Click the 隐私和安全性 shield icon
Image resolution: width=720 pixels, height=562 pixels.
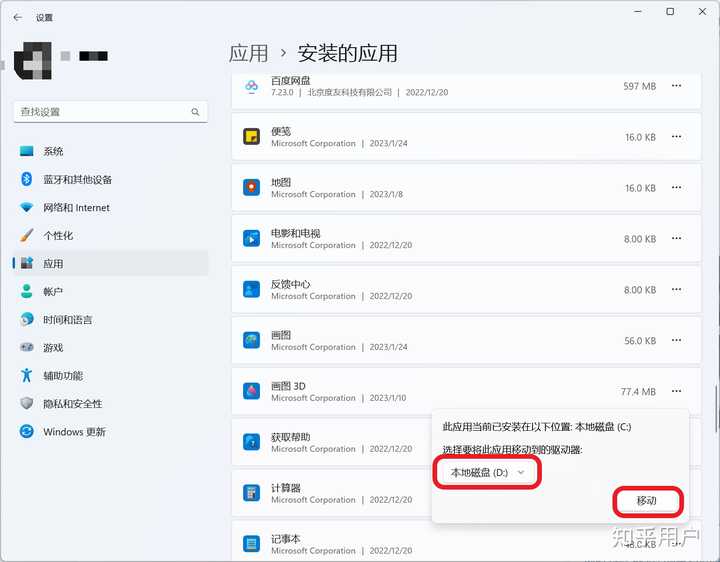click(x=27, y=403)
